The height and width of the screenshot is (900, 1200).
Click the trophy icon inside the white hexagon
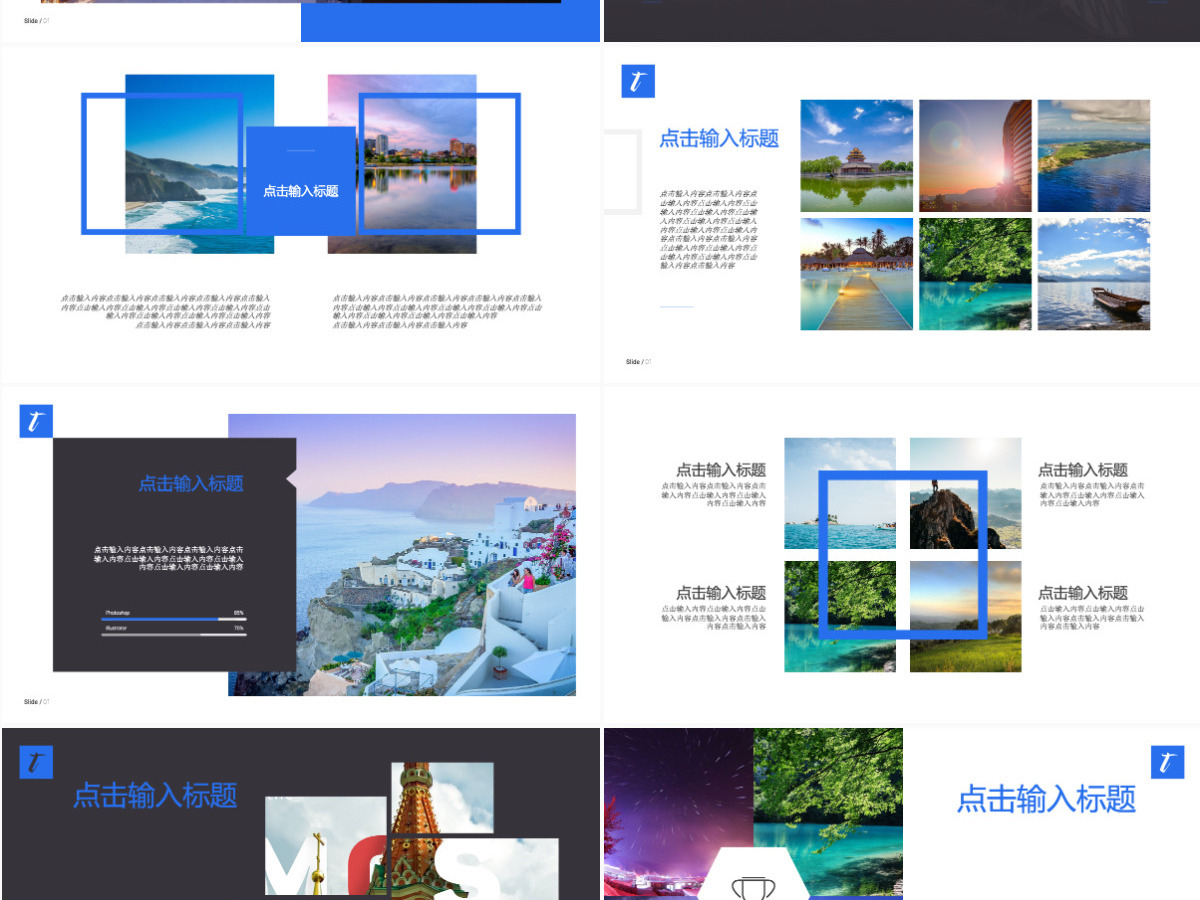(x=752, y=887)
